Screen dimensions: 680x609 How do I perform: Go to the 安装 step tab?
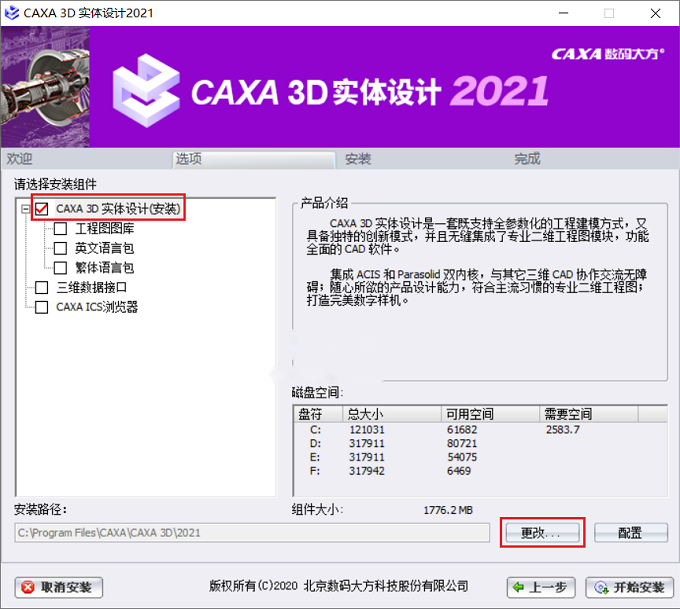(x=424, y=159)
